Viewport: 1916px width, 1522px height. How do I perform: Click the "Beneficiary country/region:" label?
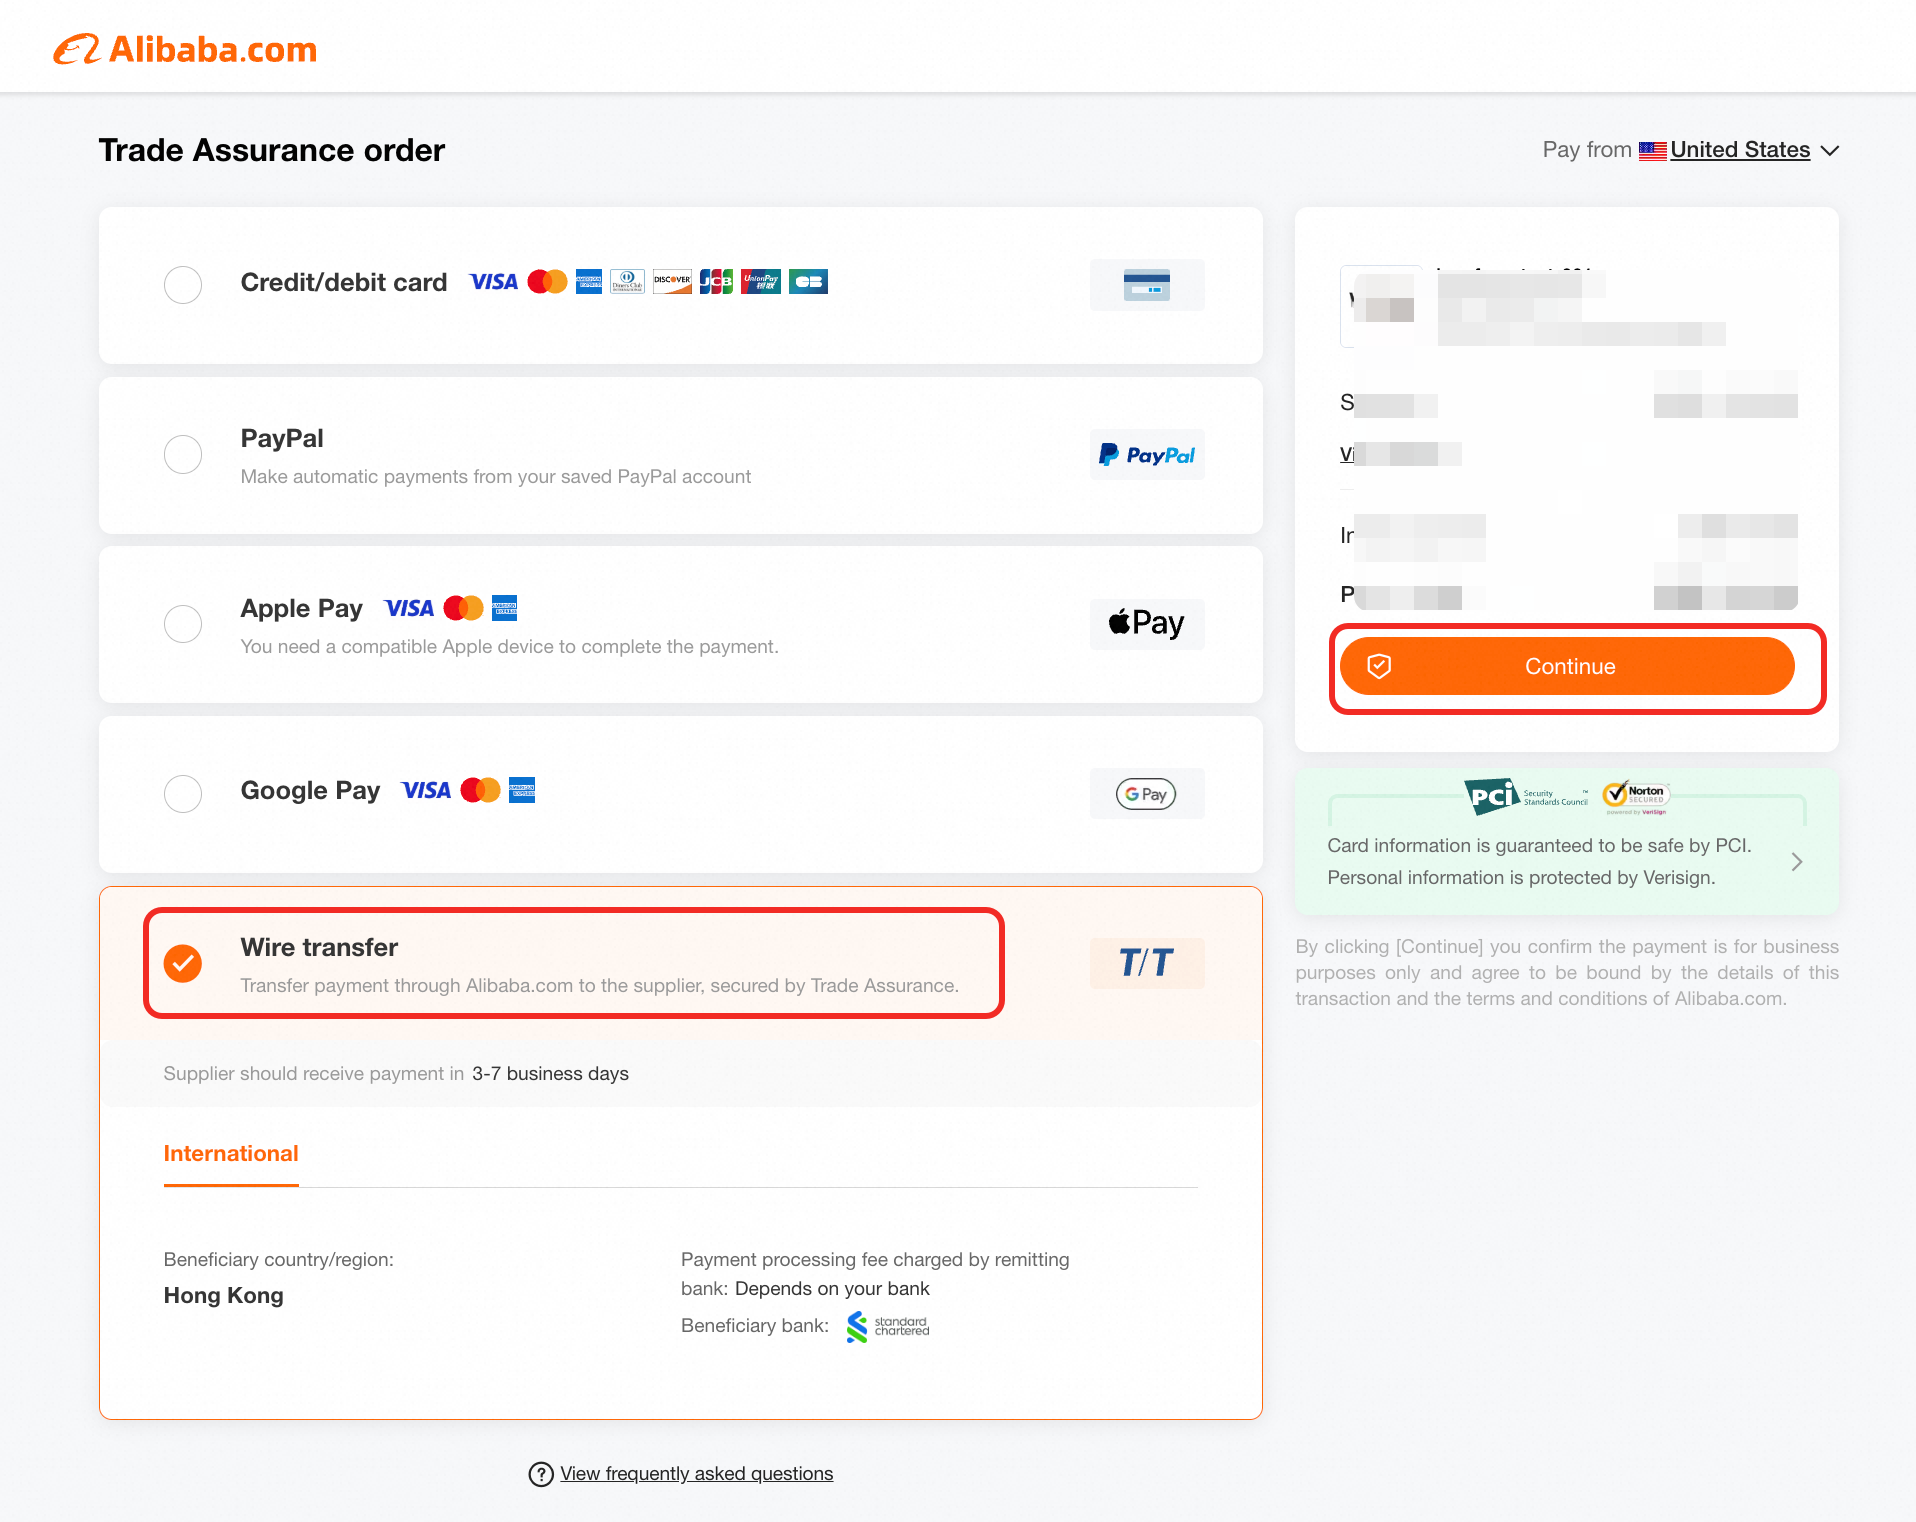coord(279,1260)
